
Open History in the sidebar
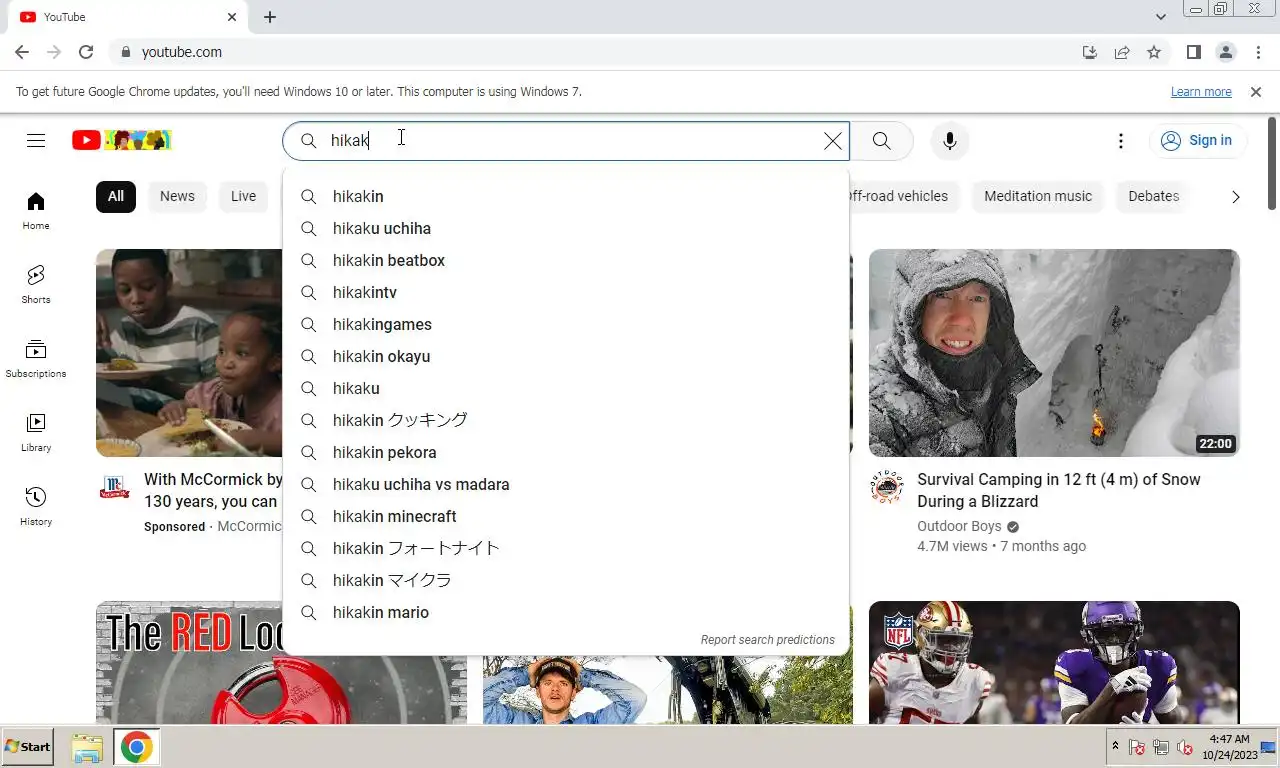(x=36, y=506)
